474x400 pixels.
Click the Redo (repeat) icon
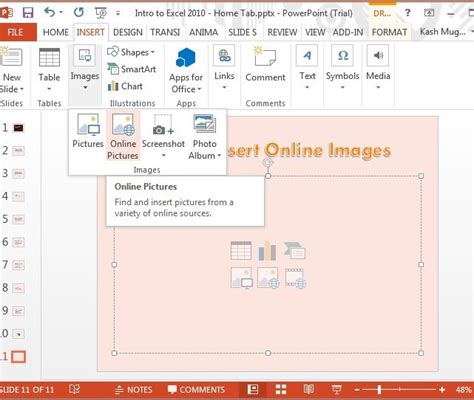(x=79, y=13)
